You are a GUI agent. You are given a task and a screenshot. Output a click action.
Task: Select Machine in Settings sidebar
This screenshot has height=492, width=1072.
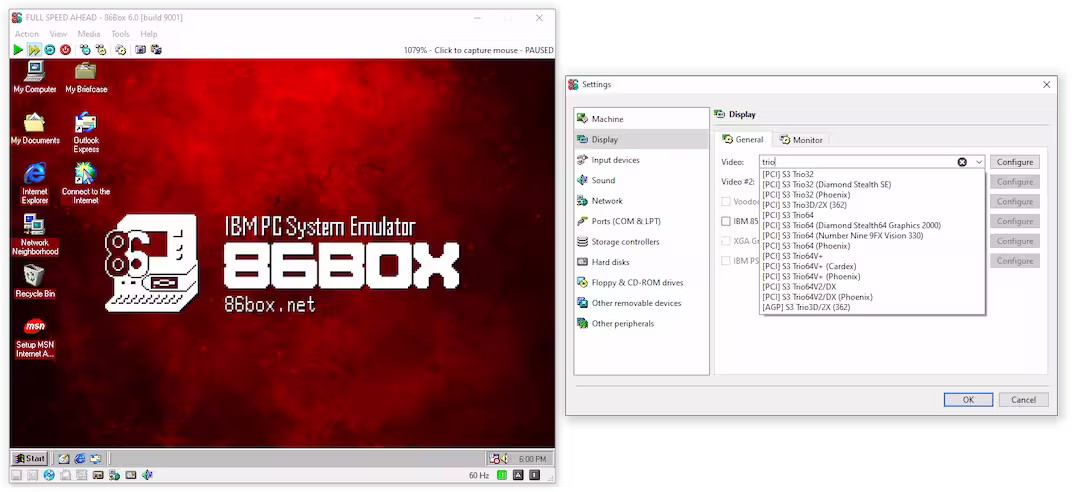[641, 119]
